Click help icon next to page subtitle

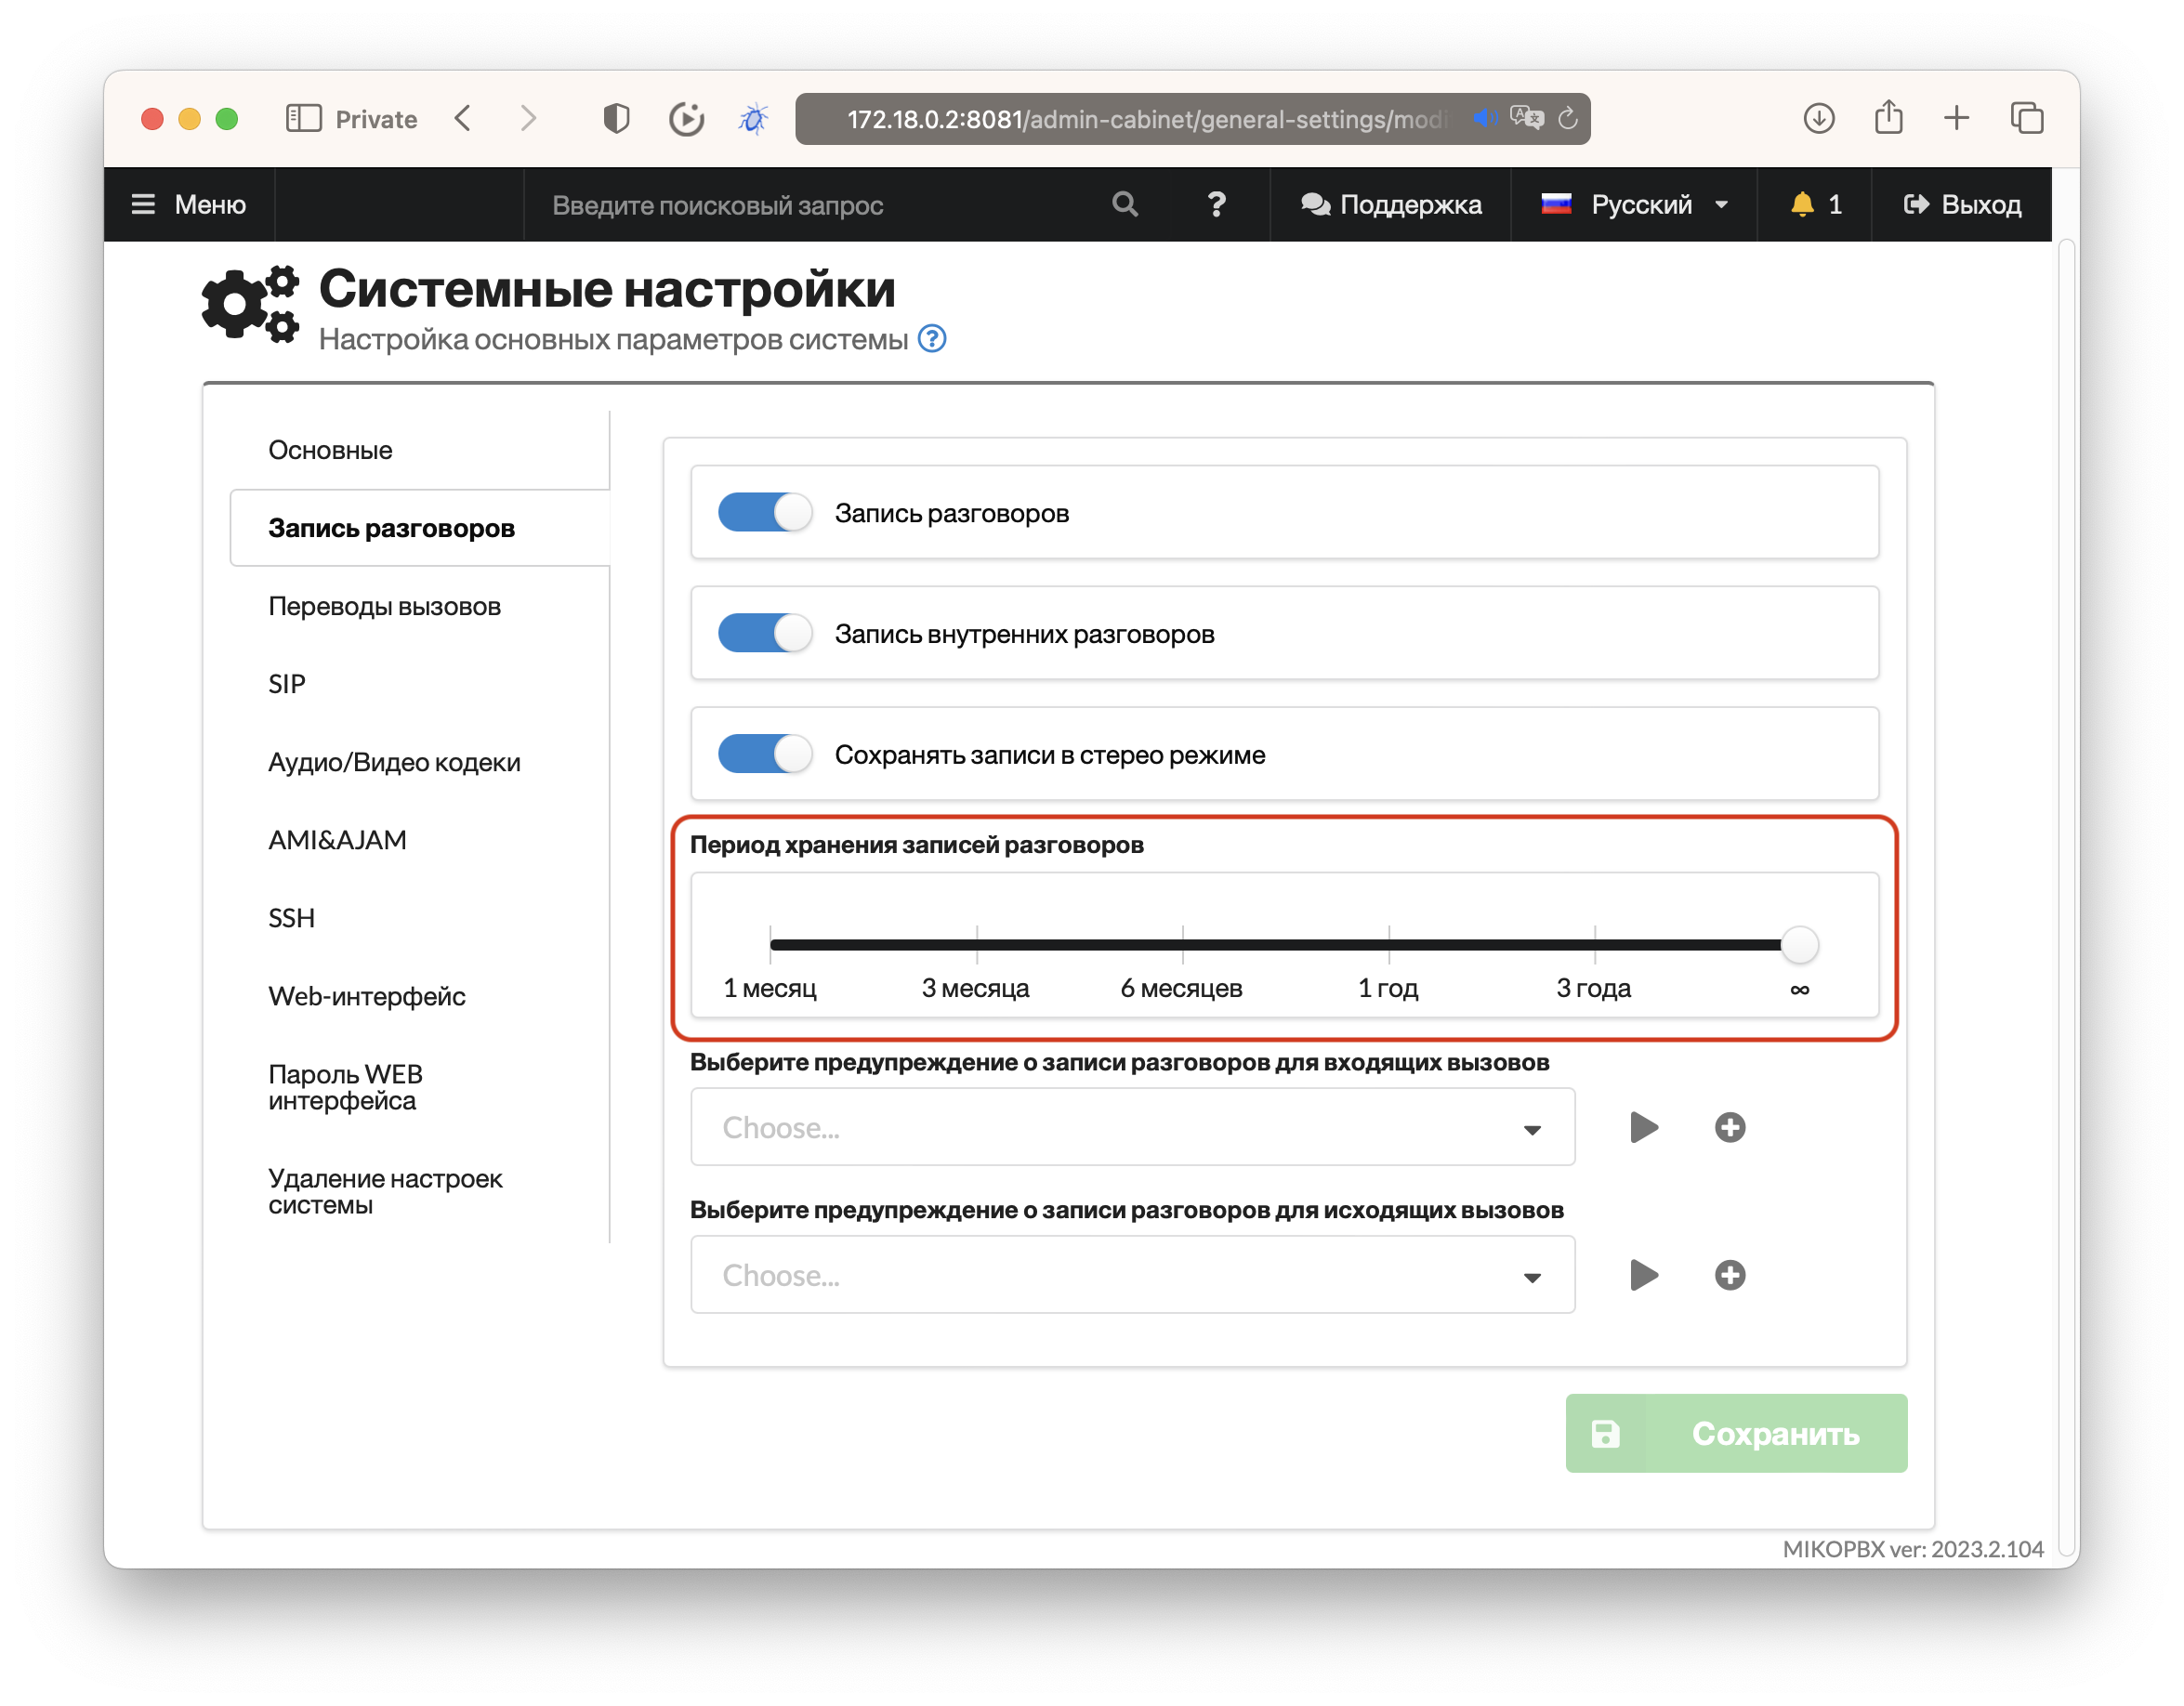(932, 339)
